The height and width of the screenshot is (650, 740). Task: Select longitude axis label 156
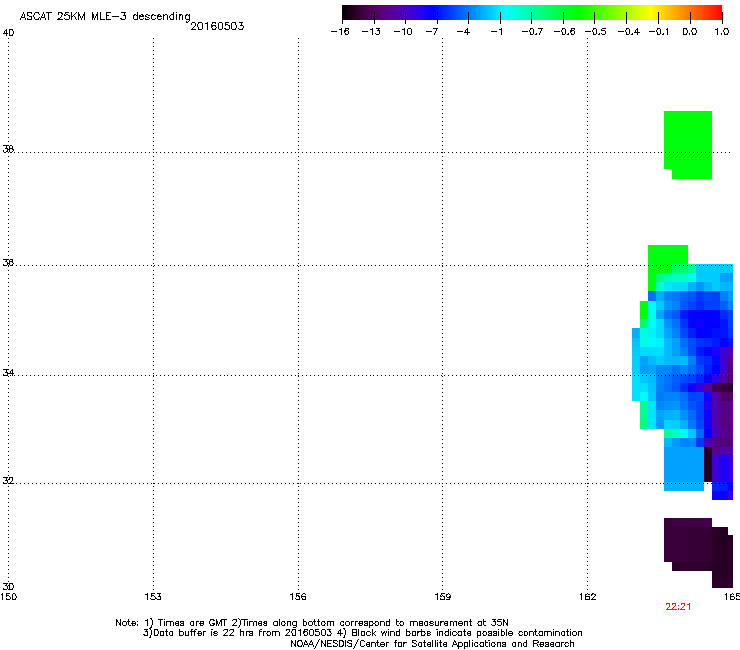298,597
